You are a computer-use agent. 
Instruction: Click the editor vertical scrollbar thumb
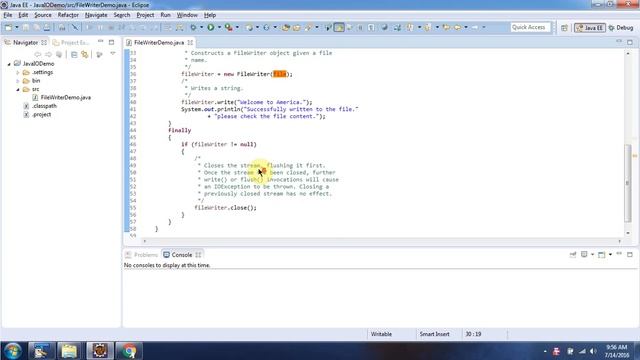coord(628,183)
